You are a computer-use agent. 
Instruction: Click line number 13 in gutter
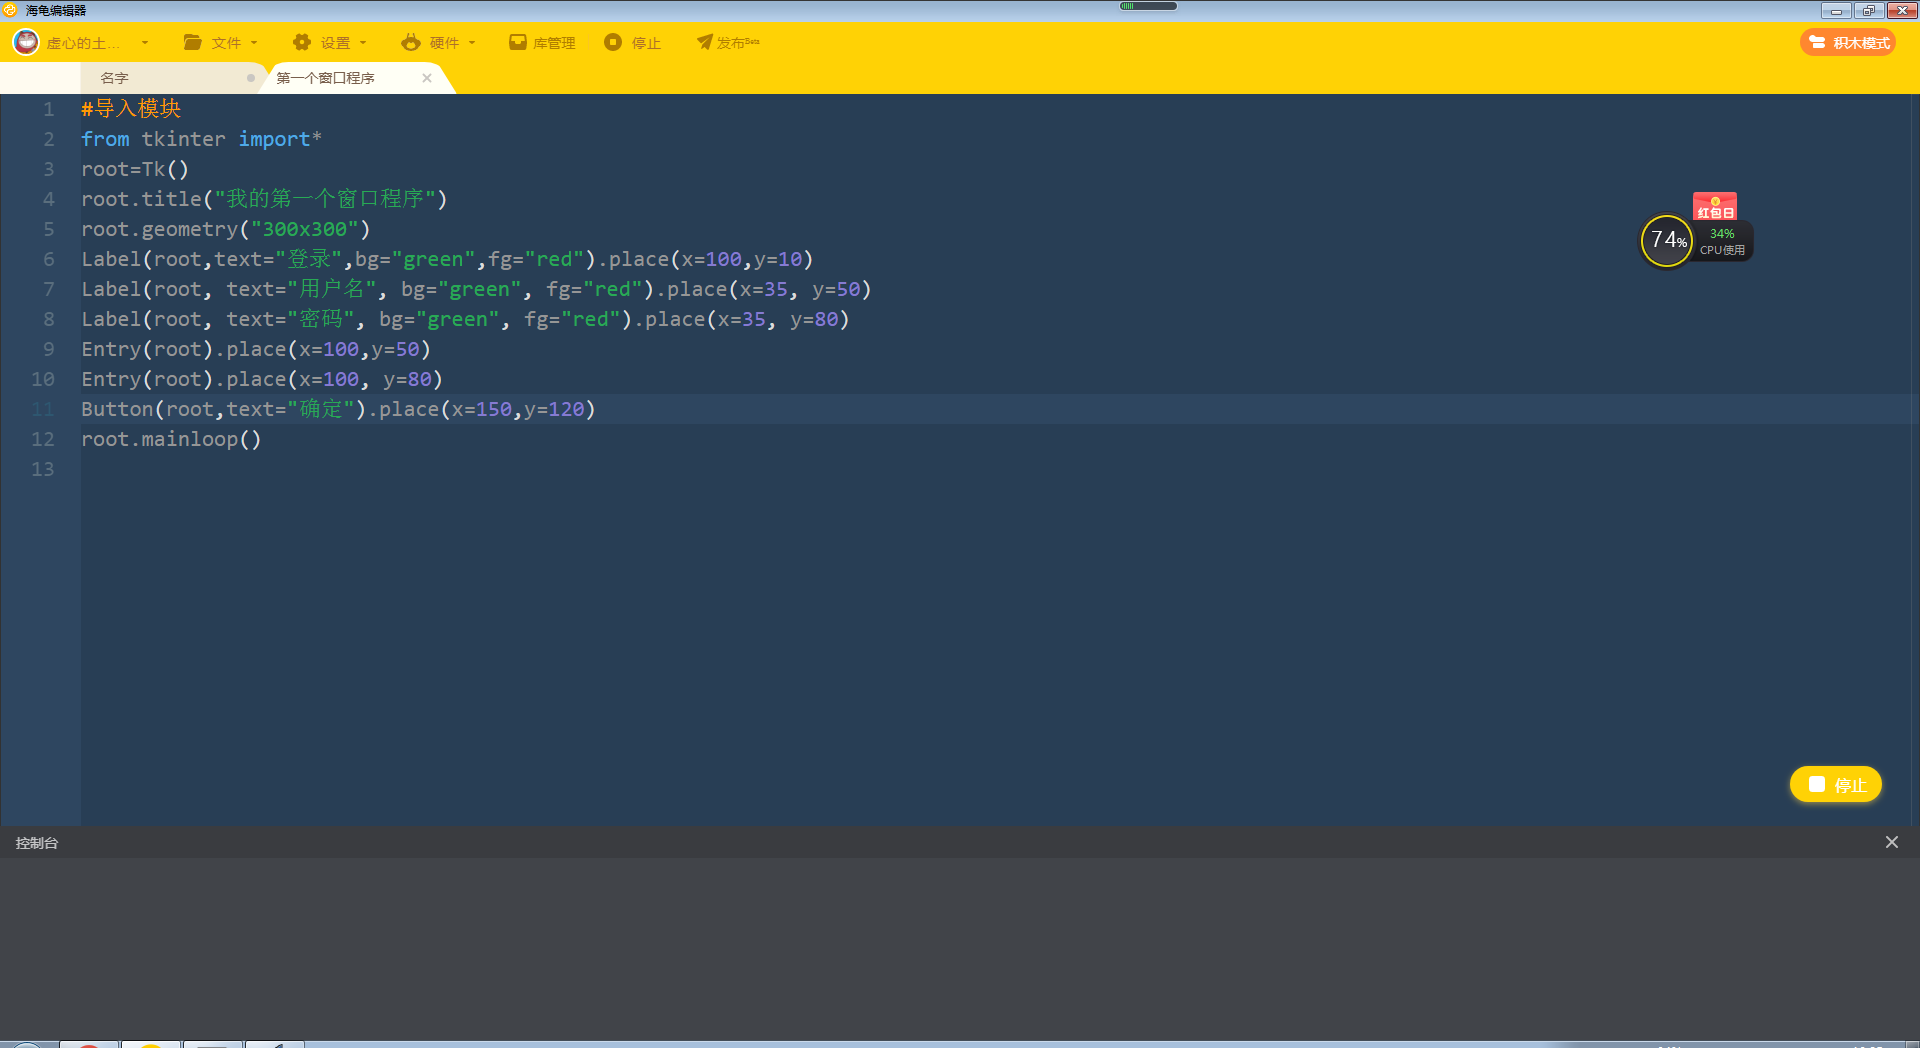[x=43, y=469]
